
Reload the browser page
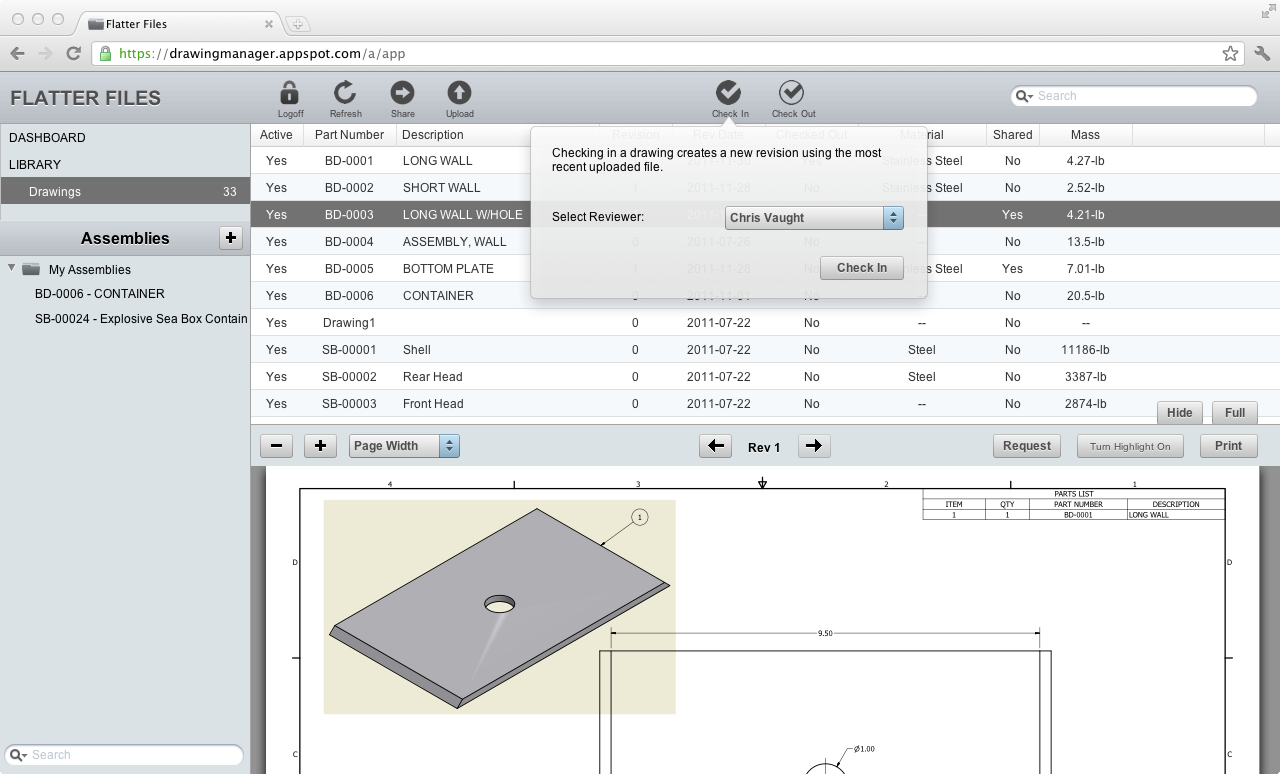(x=73, y=53)
